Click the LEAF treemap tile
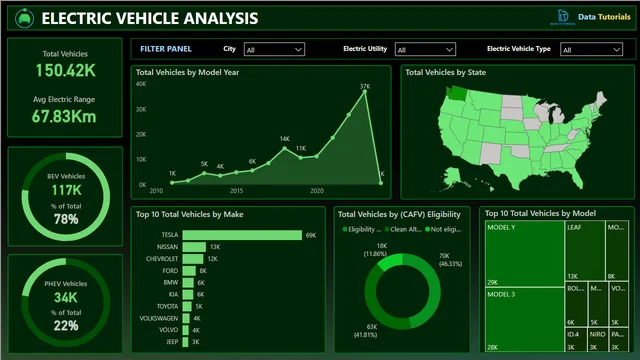Screen dimensions: 640x360 tap(584, 251)
